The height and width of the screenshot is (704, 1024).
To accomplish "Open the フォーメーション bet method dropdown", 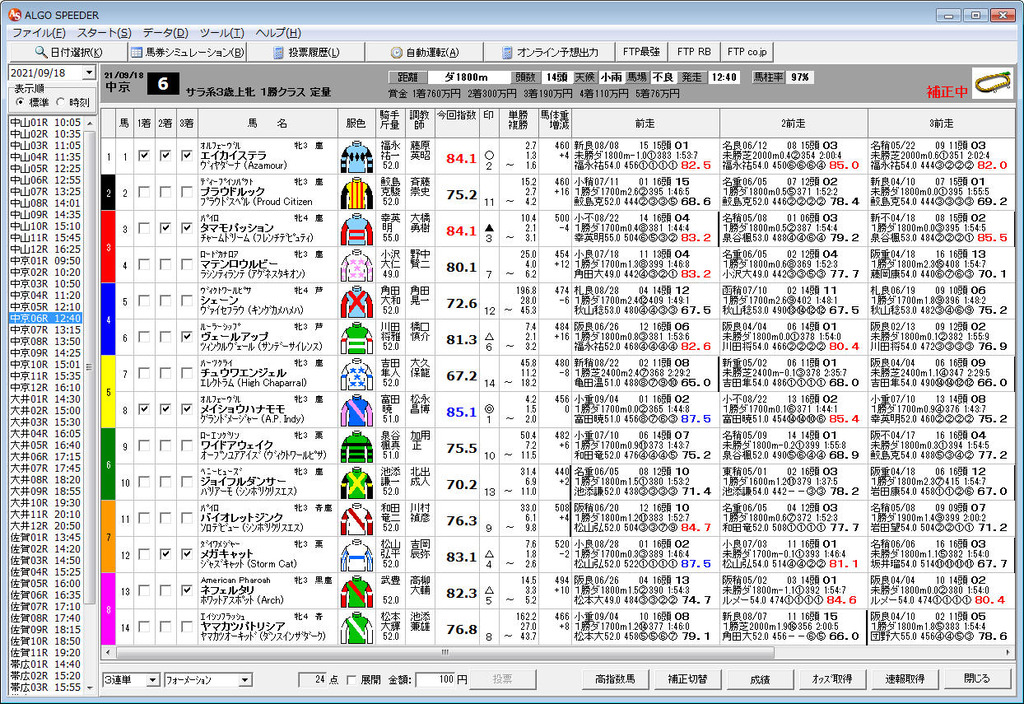I will [x=244, y=680].
